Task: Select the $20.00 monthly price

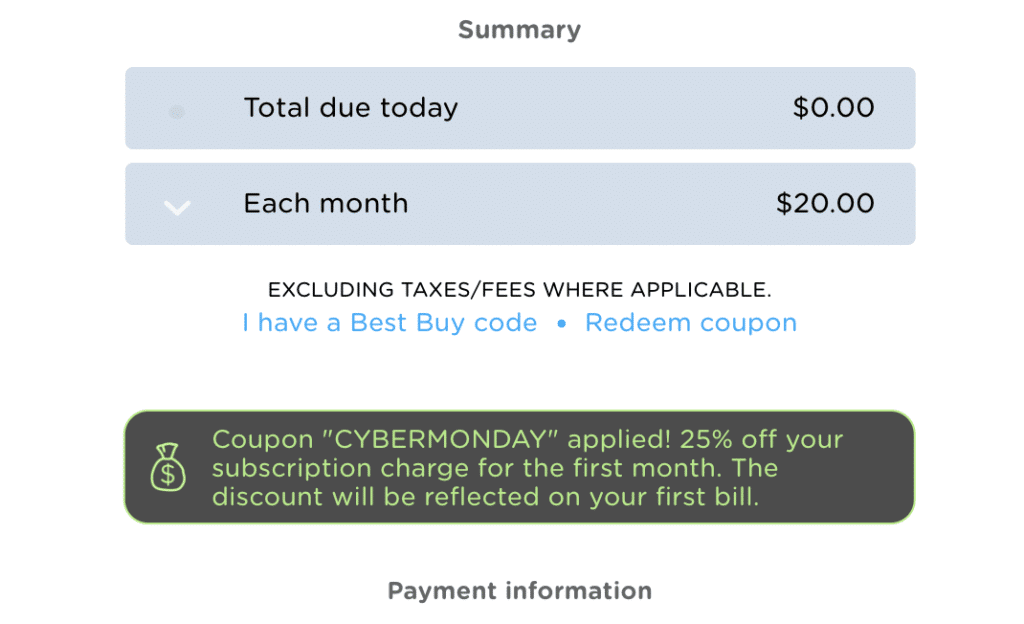Action: pyautogui.click(x=825, y=204)
